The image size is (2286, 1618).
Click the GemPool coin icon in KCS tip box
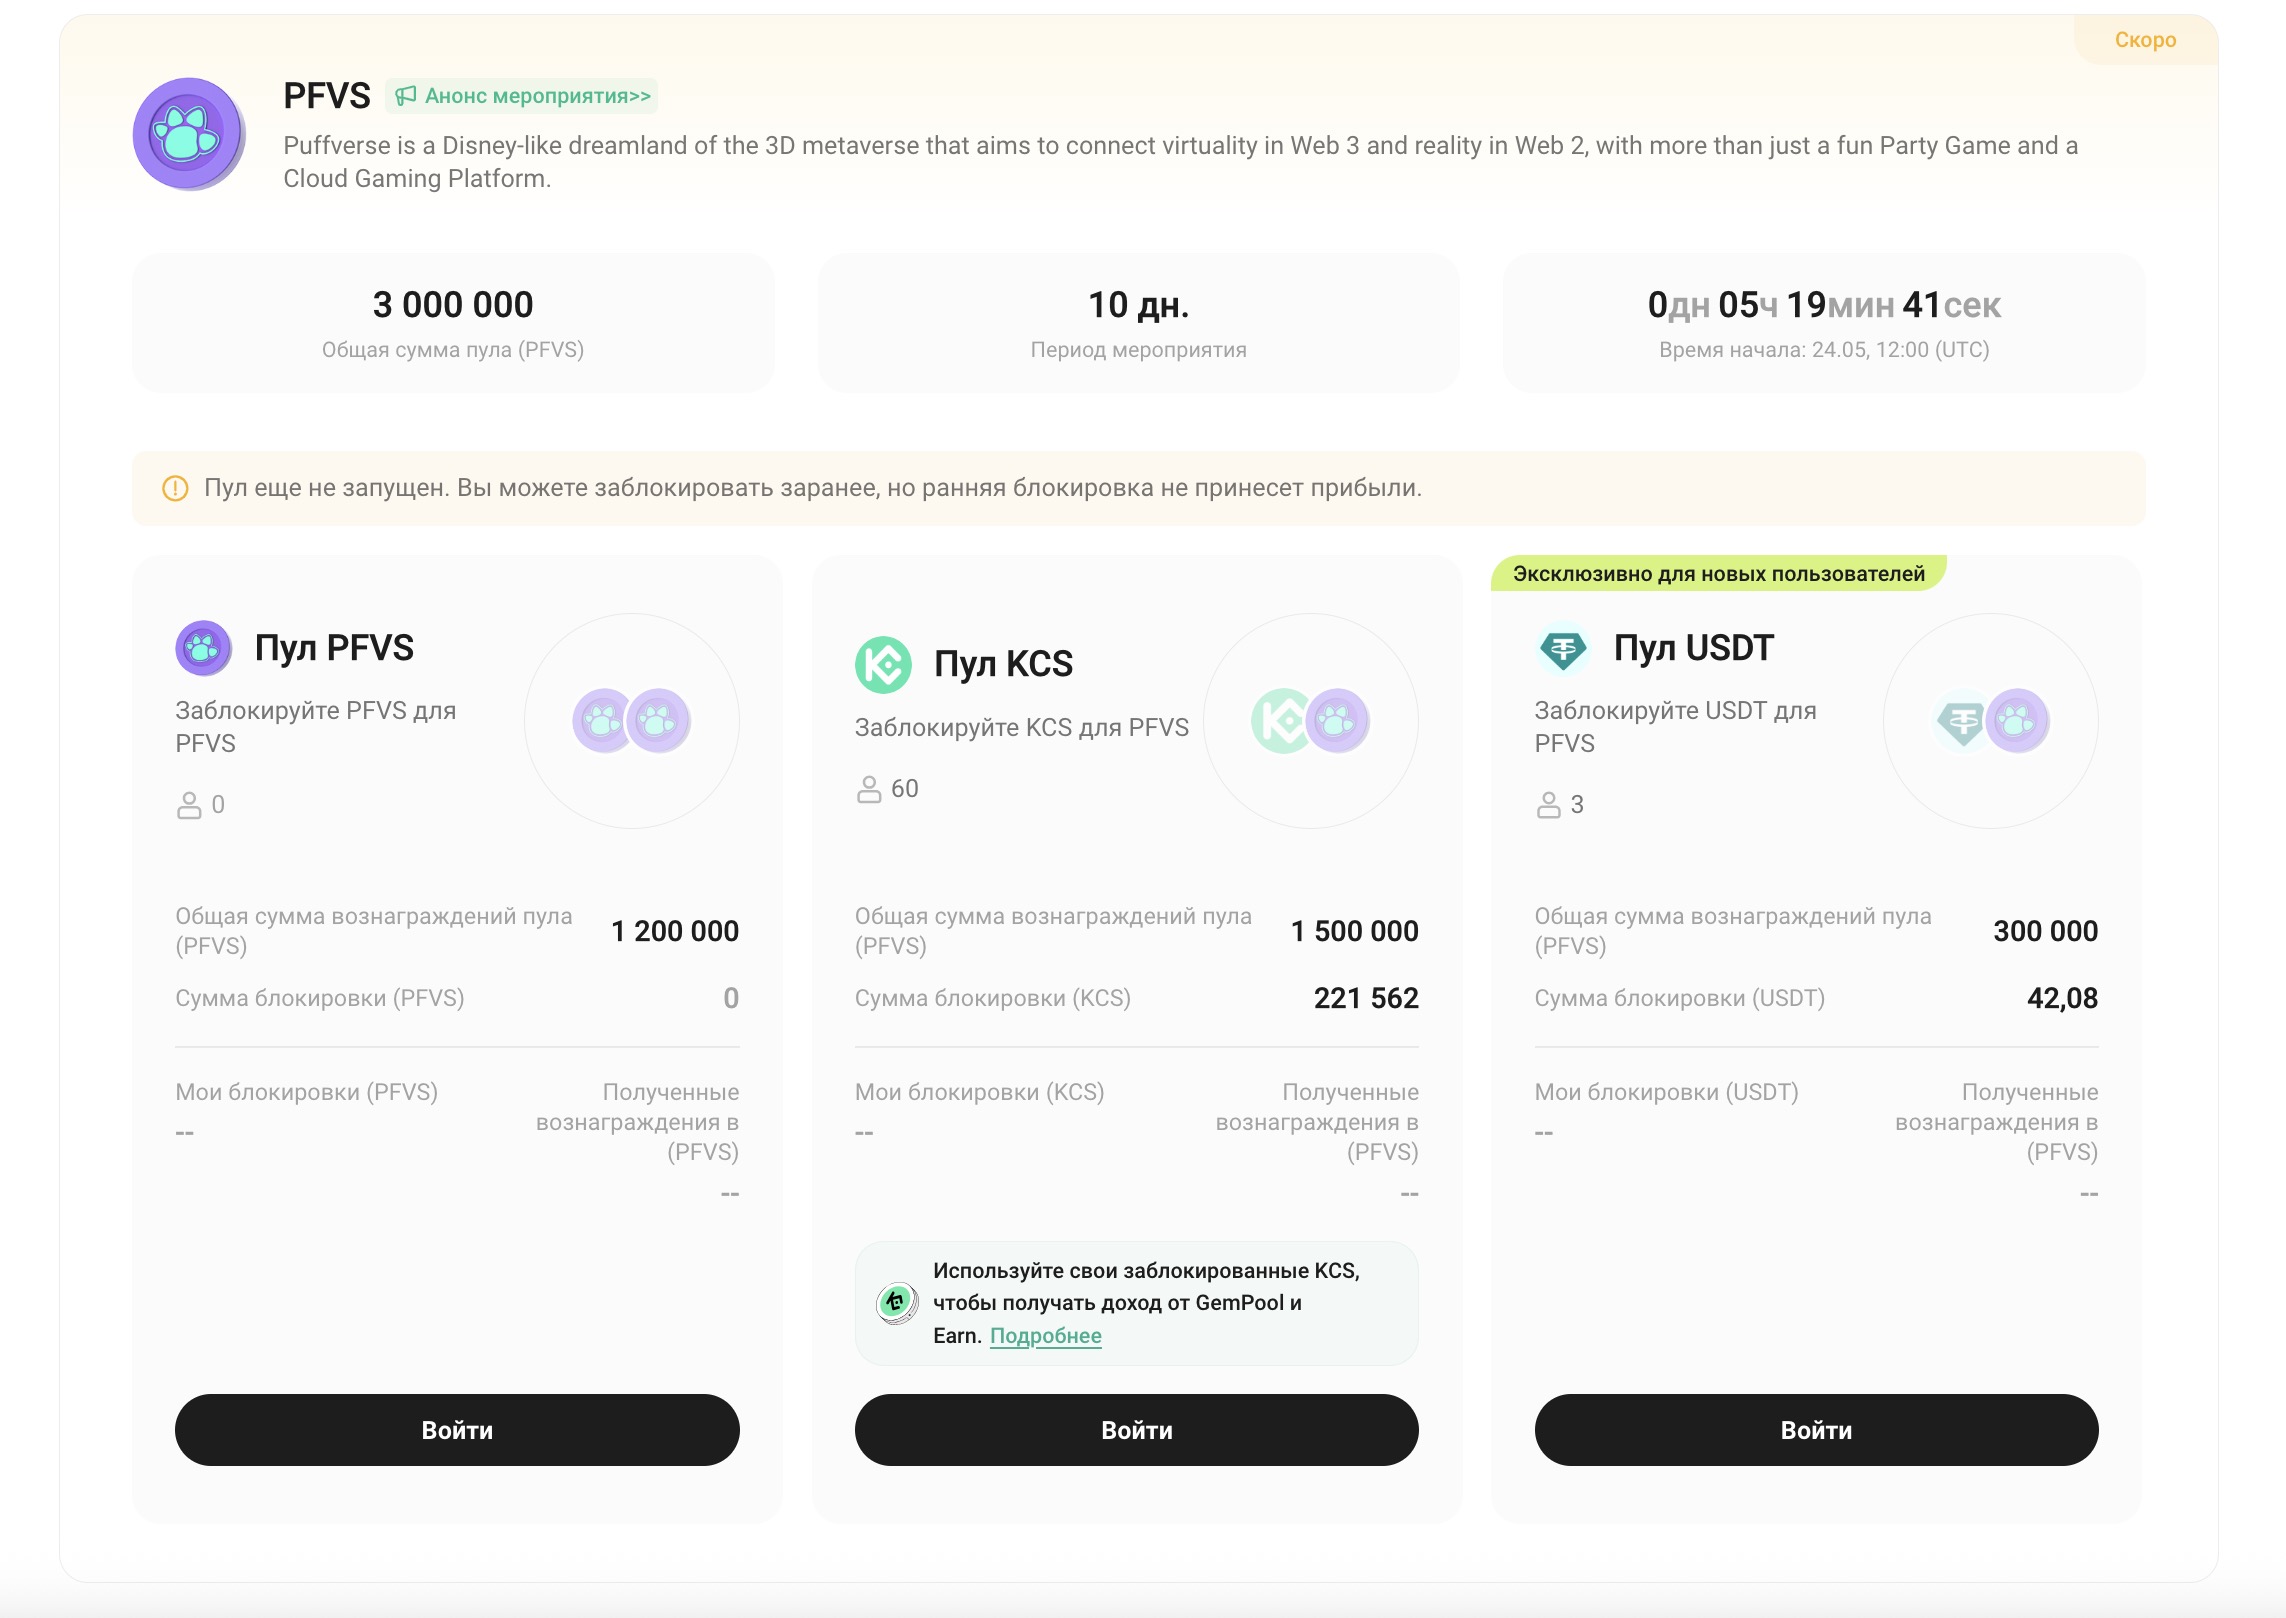coord(897,1303)
